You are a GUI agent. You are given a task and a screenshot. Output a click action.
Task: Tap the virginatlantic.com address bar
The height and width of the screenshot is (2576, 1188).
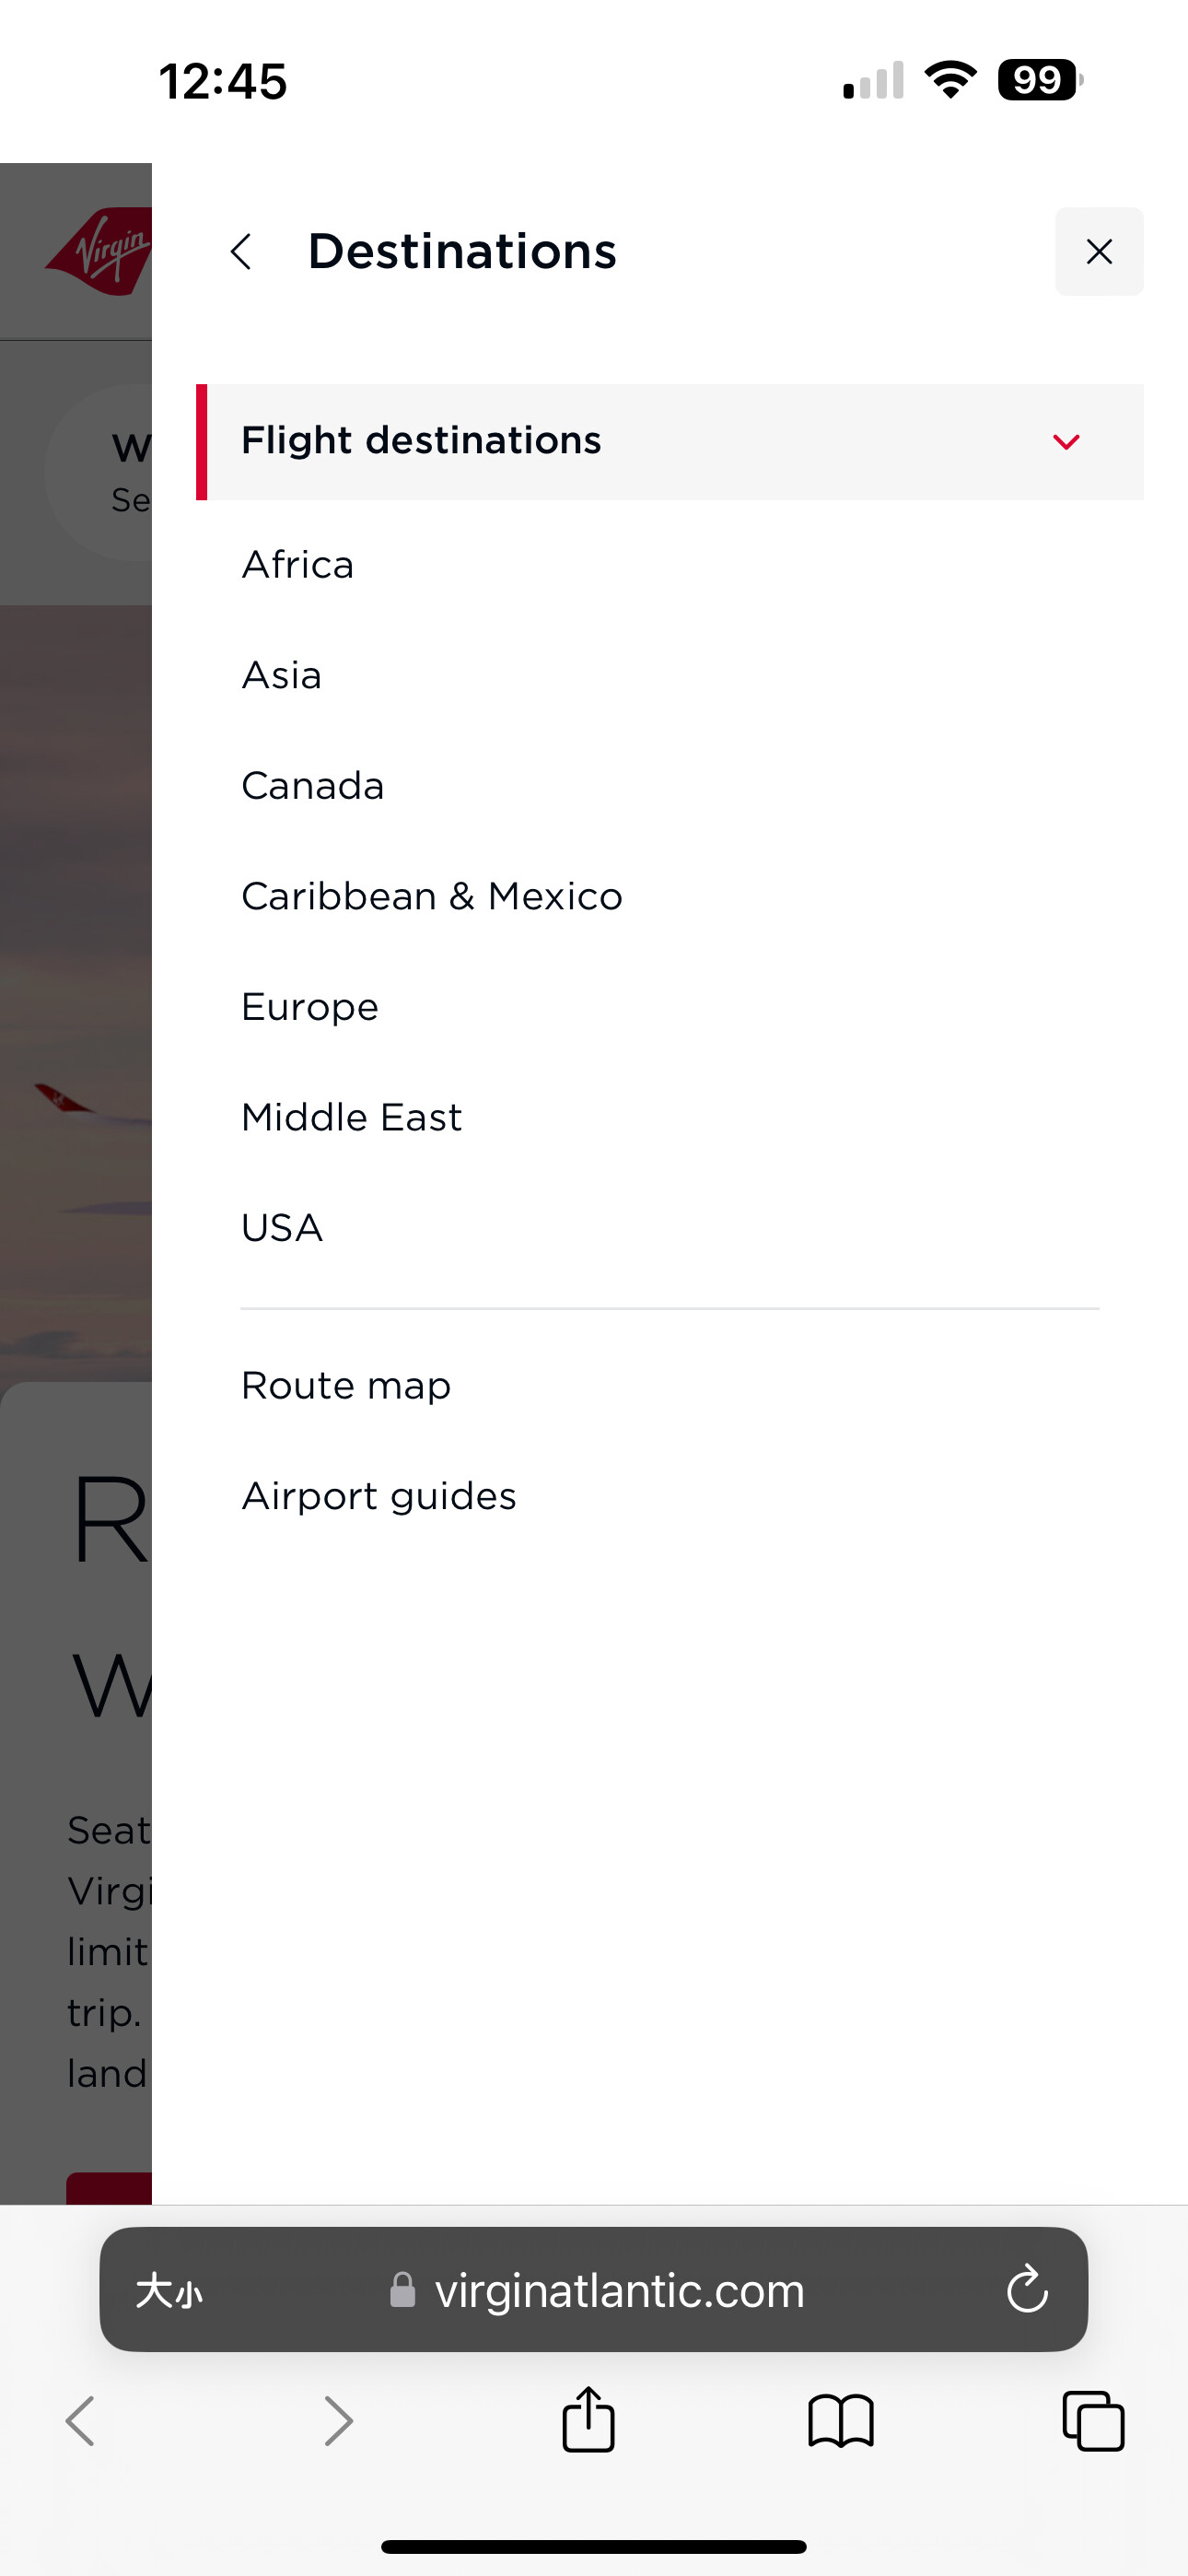pyautogui.click(x=594, y=2289)
